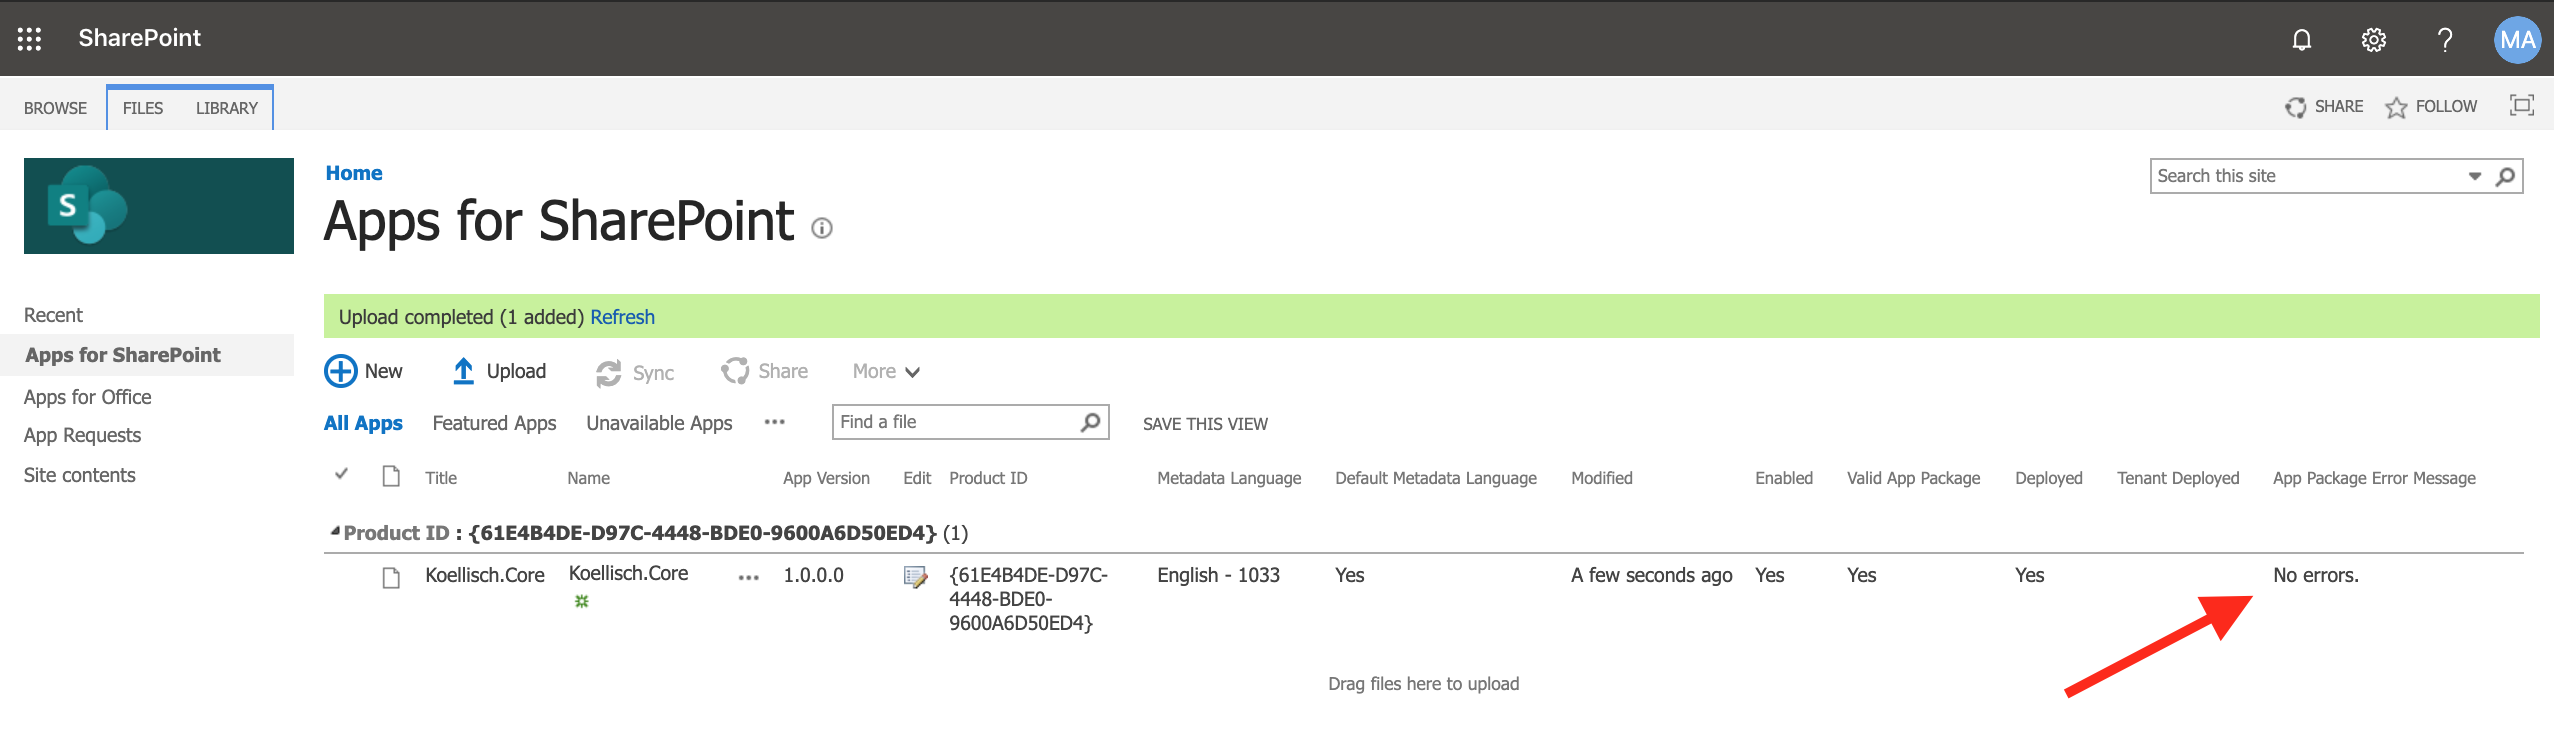
Task: Select the Featured Apps view
Action: [x=494, y=423]
